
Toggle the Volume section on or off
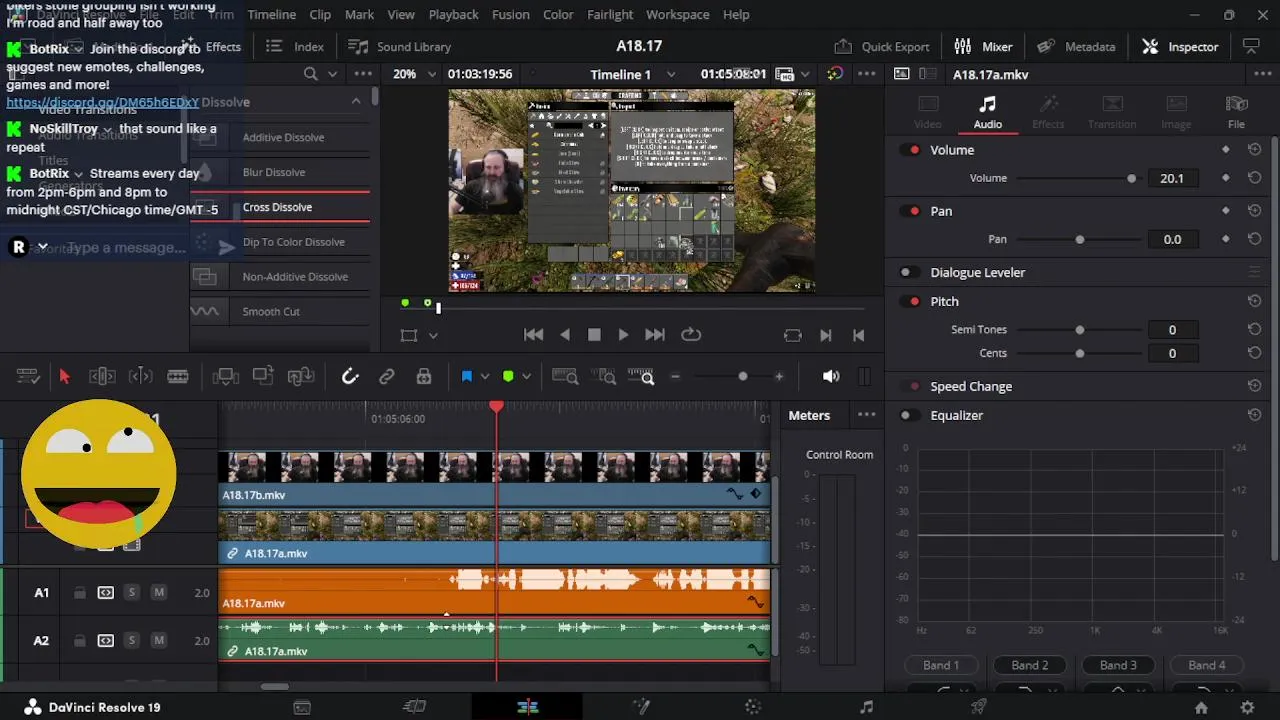click(911, 150)
